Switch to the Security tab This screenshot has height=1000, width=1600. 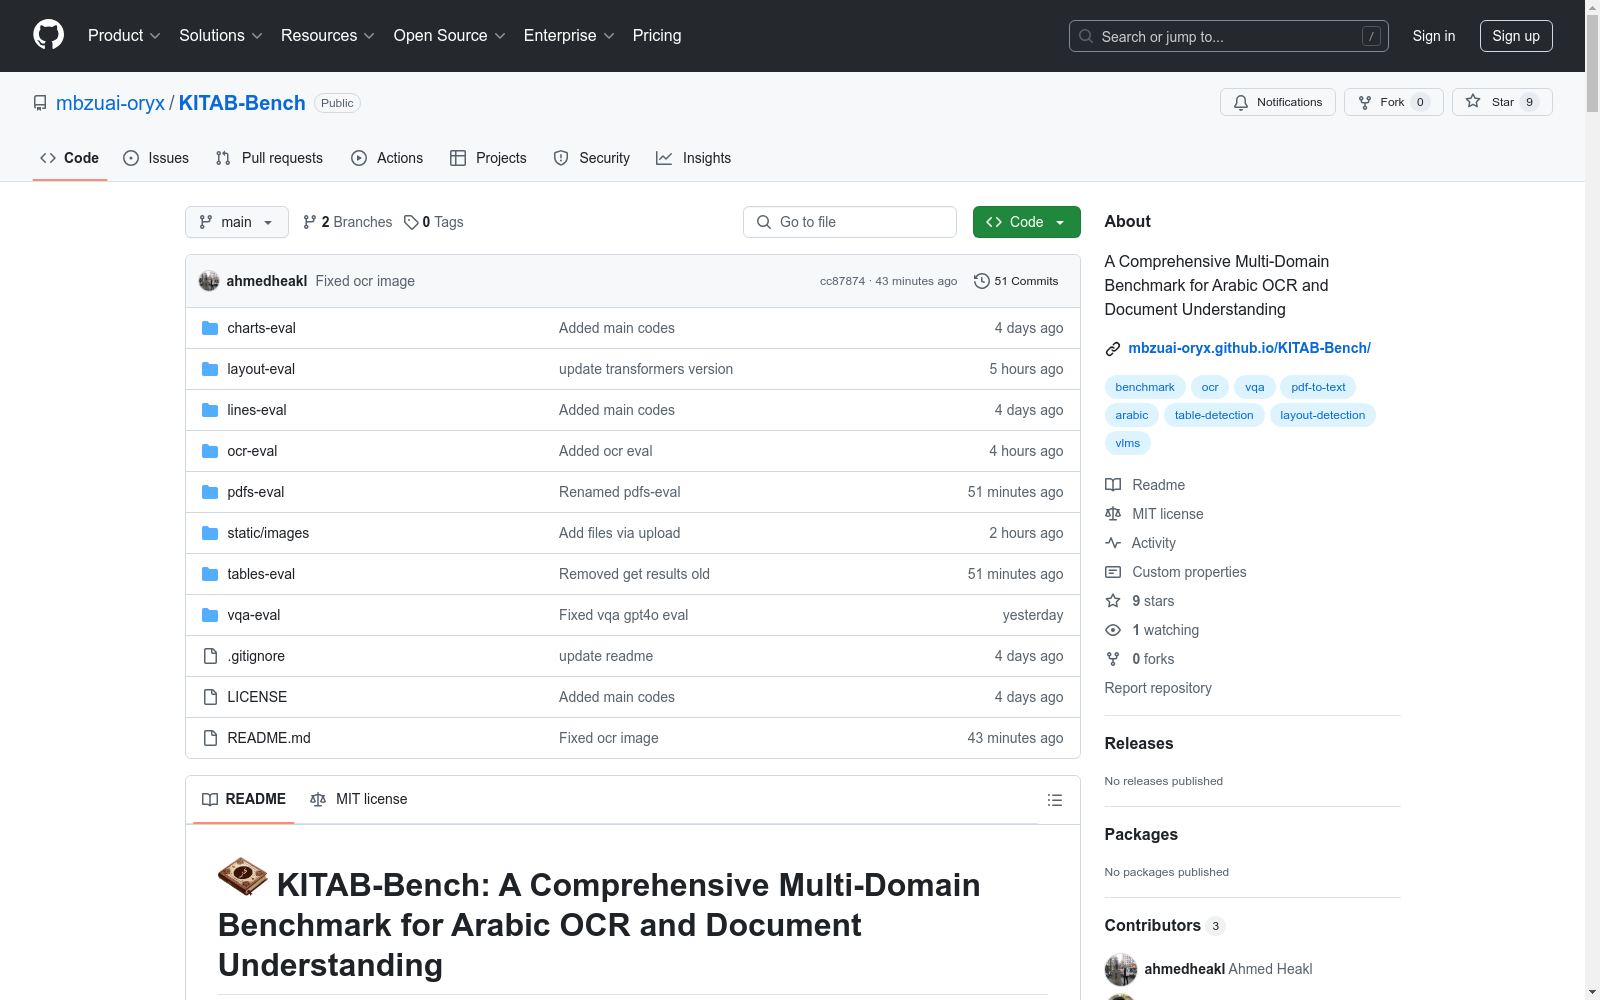[x=592, y=158]
